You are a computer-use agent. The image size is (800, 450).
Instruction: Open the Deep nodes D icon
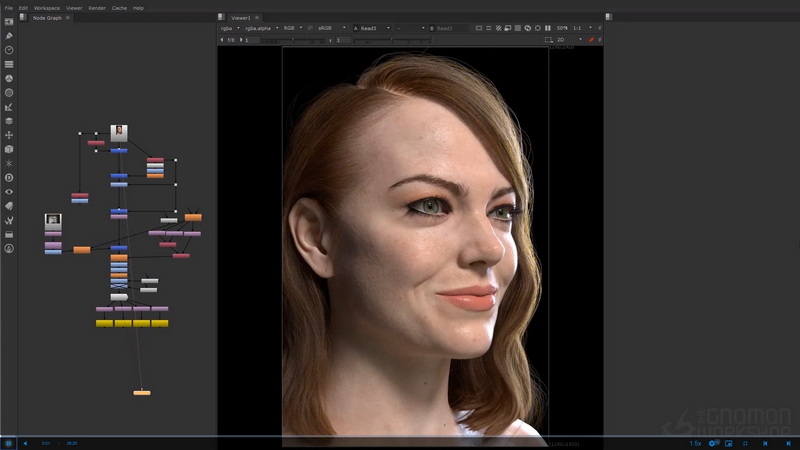click(x=9, y=178)
